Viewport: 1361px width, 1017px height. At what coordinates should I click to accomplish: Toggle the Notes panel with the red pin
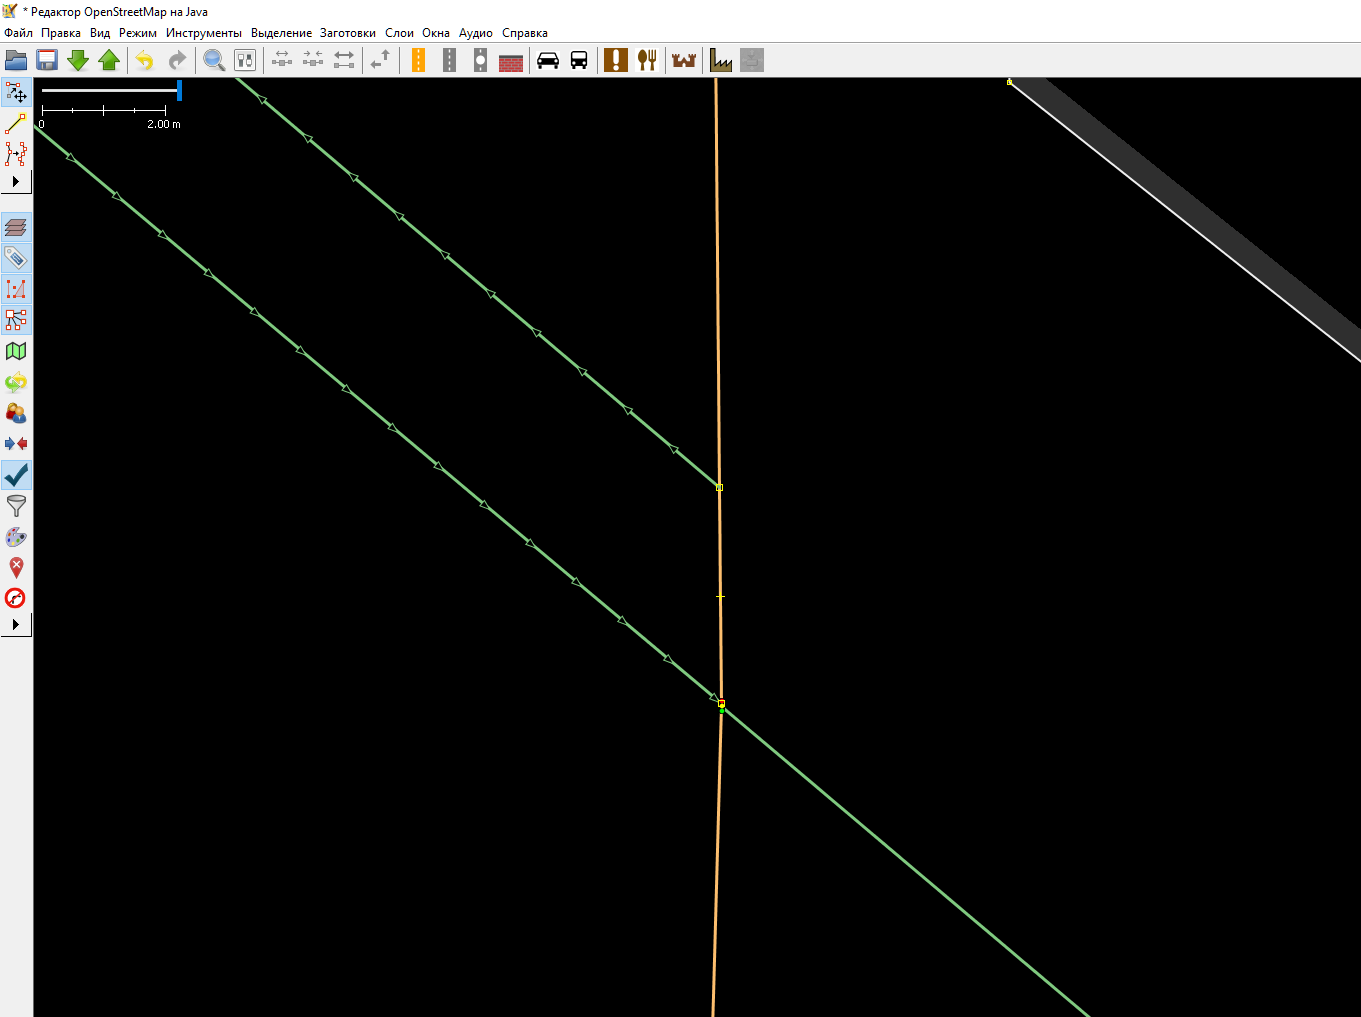pyautogui.click(x=16, y=568)
